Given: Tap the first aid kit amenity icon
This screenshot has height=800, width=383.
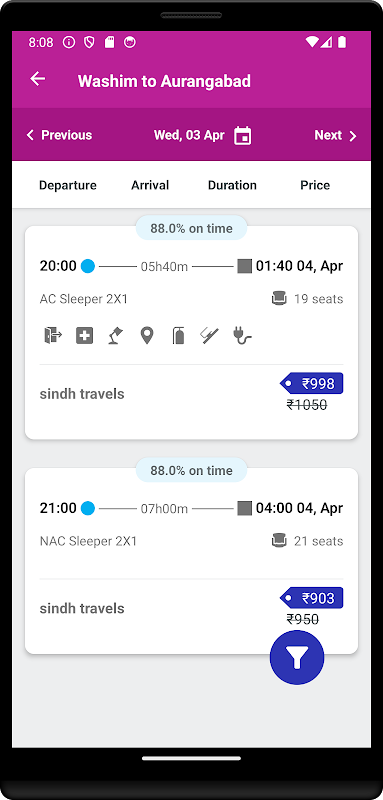Looking at the screenshot, I should pyautogui.click(x=85, y=336).
